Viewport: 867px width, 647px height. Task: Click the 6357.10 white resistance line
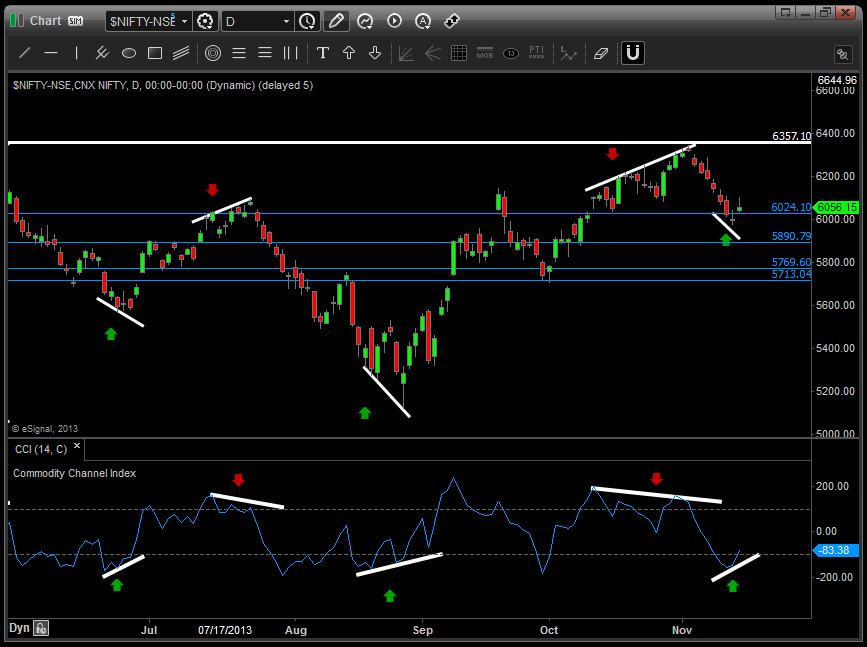coord(400,143)
